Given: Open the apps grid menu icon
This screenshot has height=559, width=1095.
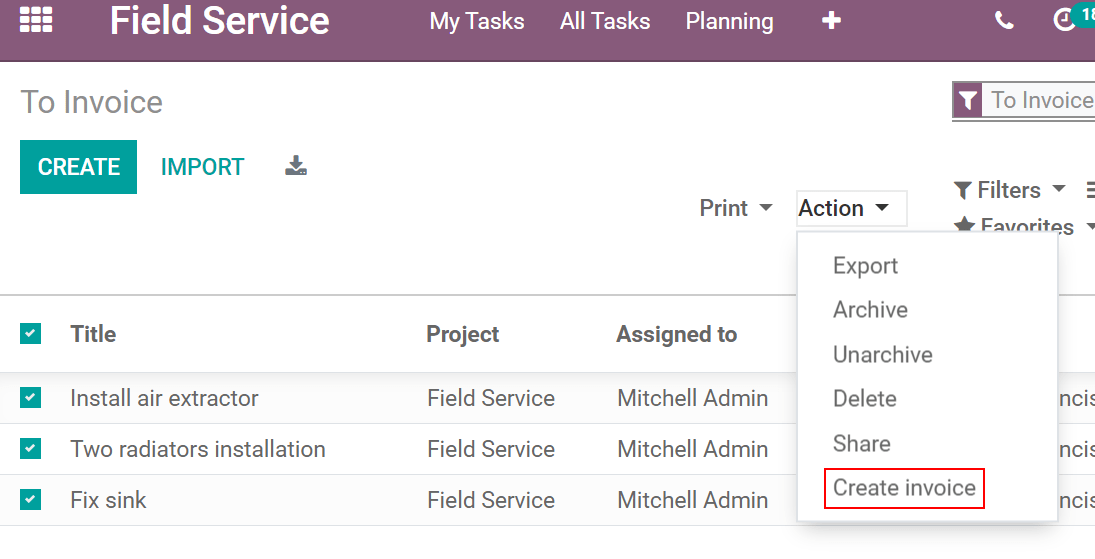Looking at the screenshot, I should (36, 20).
